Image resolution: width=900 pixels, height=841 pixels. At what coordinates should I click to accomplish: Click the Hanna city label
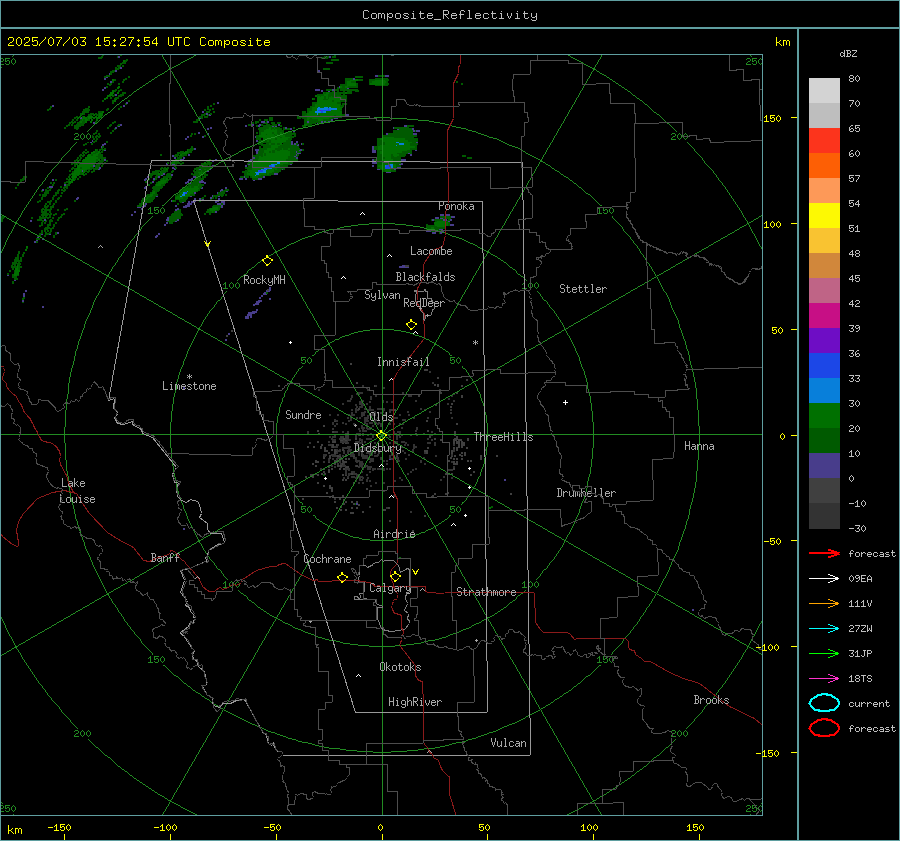(699, 446)
